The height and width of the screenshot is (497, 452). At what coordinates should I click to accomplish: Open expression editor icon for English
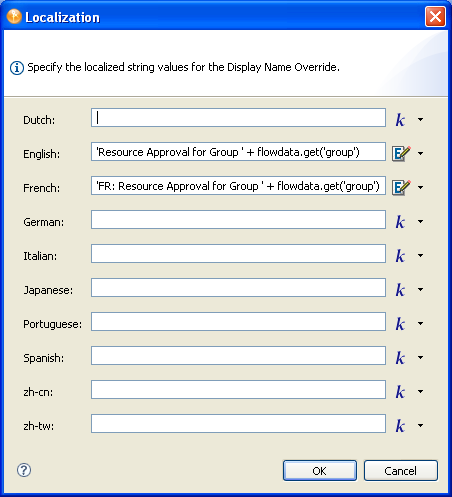pyautogui.click(x=401, y=153)
